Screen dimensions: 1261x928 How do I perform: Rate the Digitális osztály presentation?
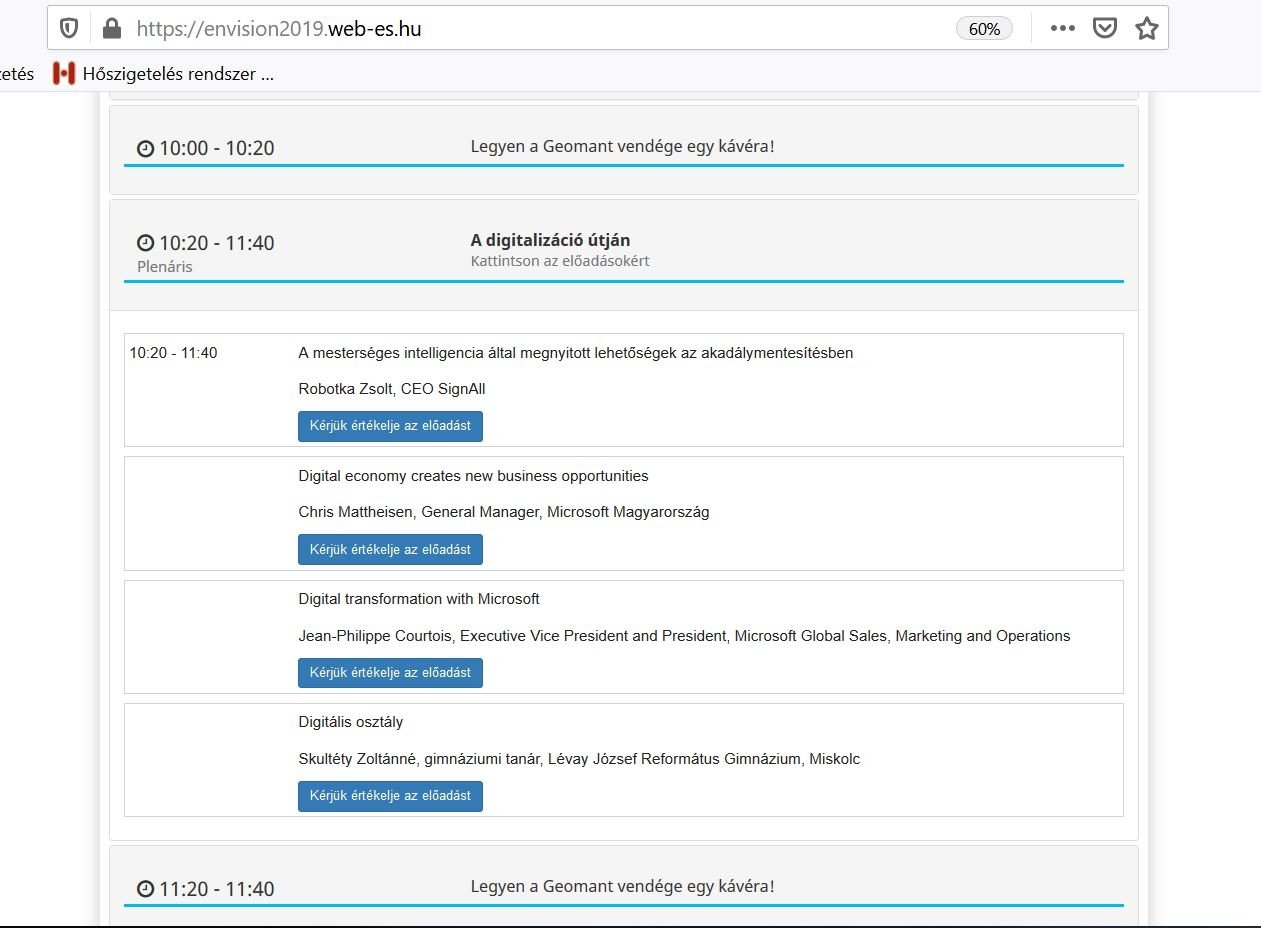390,796
